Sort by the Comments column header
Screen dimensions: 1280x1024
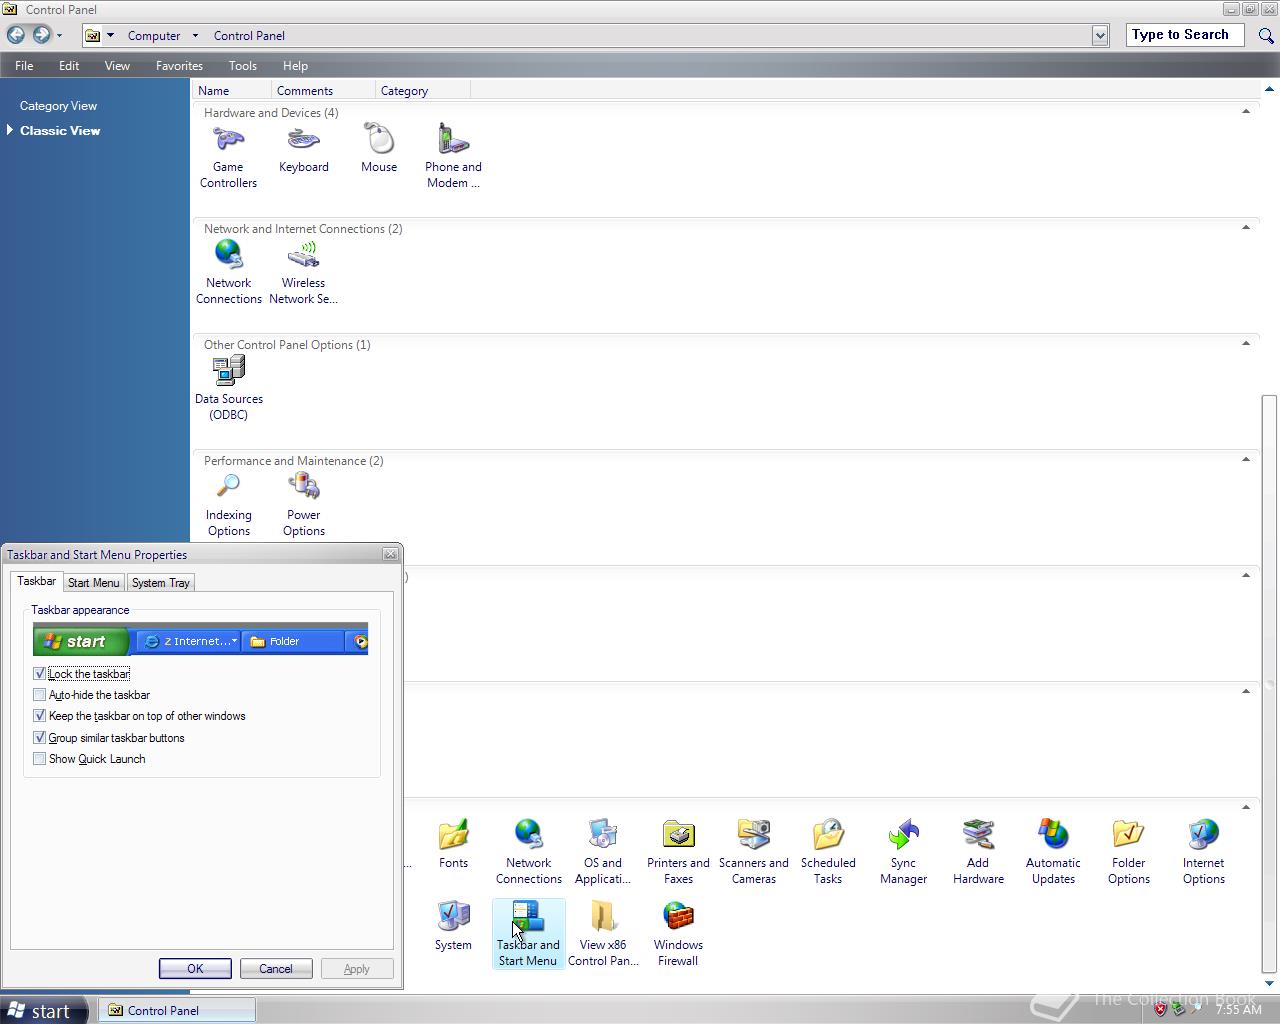click(x=323, y=90)
